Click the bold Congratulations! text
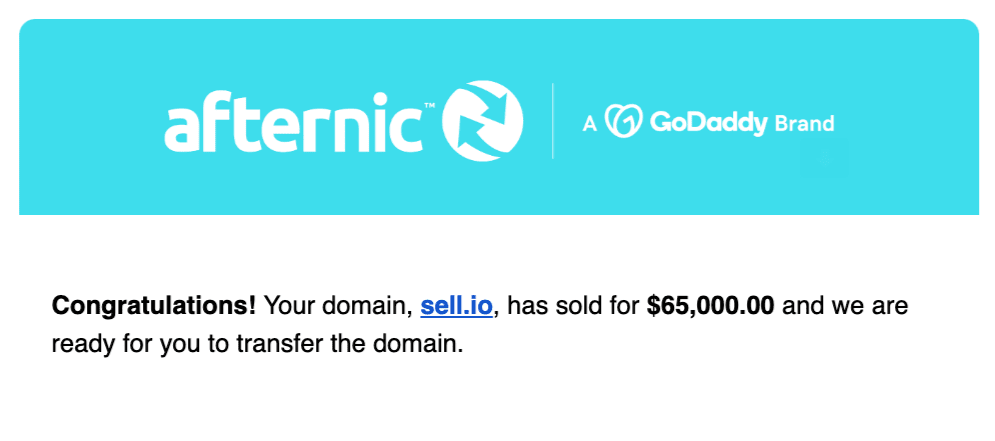 click(x=154, y=306)
